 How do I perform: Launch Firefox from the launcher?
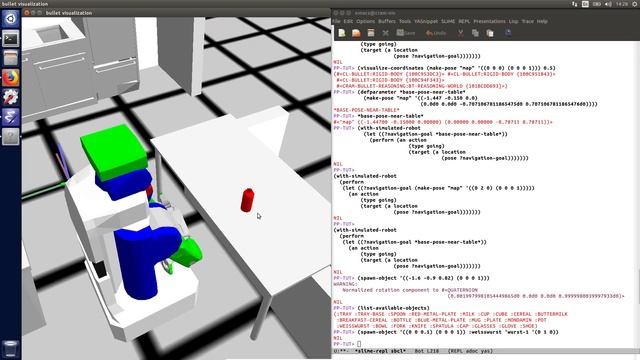coord(11,78)
